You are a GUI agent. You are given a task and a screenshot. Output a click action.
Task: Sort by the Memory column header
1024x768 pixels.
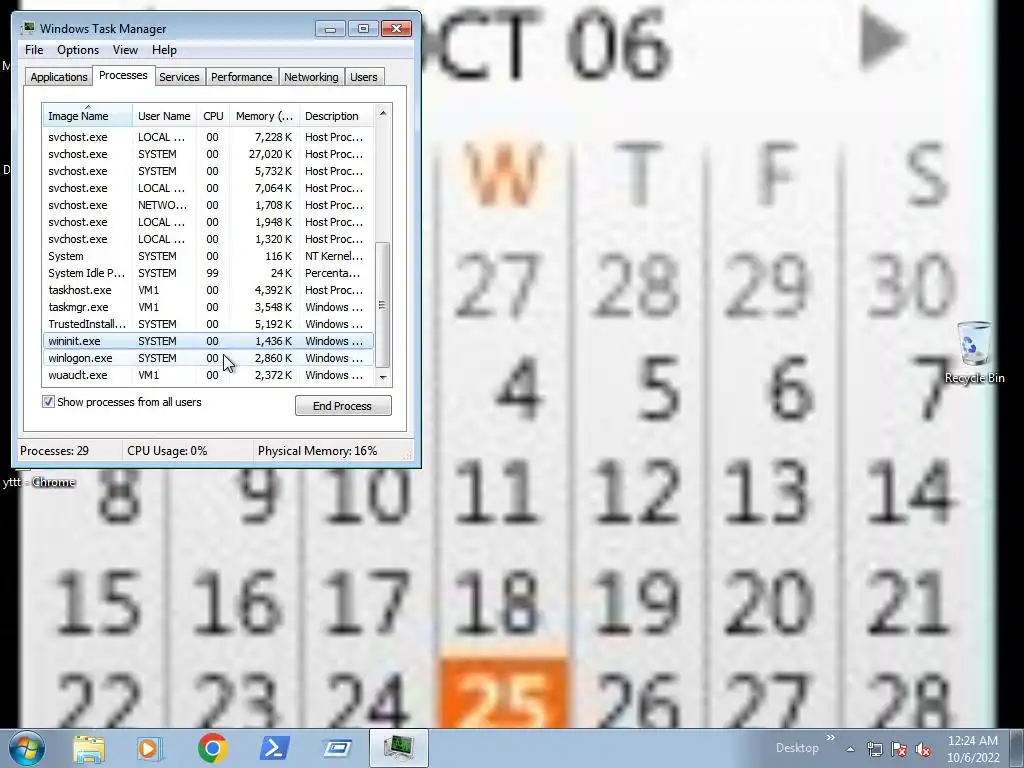tap(264, 116)
